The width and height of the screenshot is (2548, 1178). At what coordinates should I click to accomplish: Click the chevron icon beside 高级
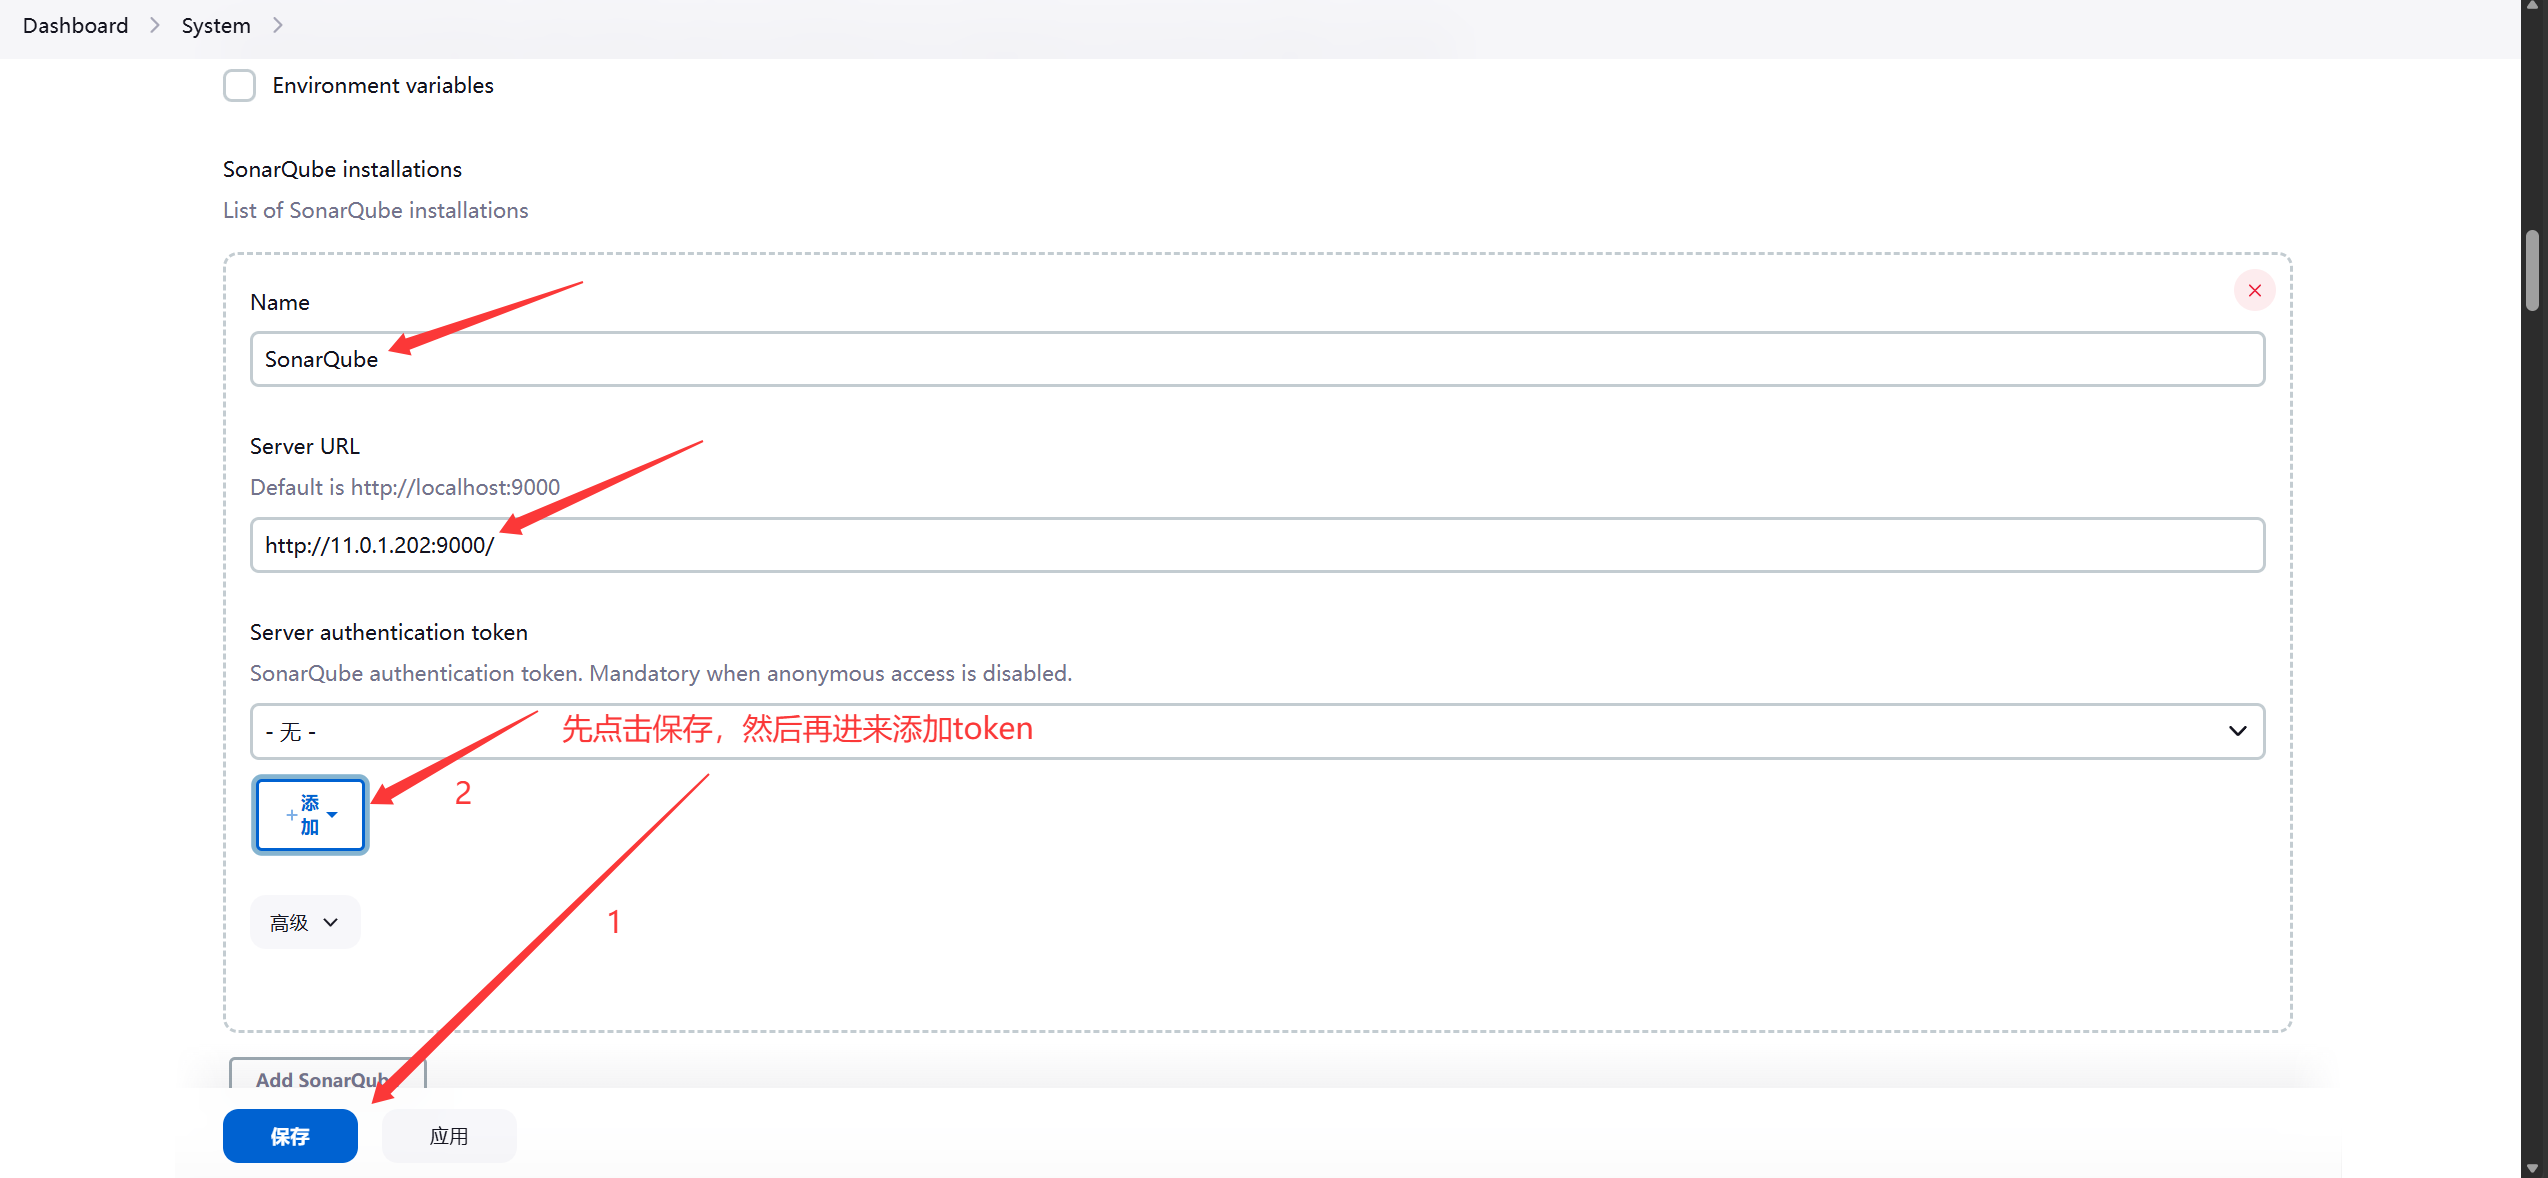[331, 923]
